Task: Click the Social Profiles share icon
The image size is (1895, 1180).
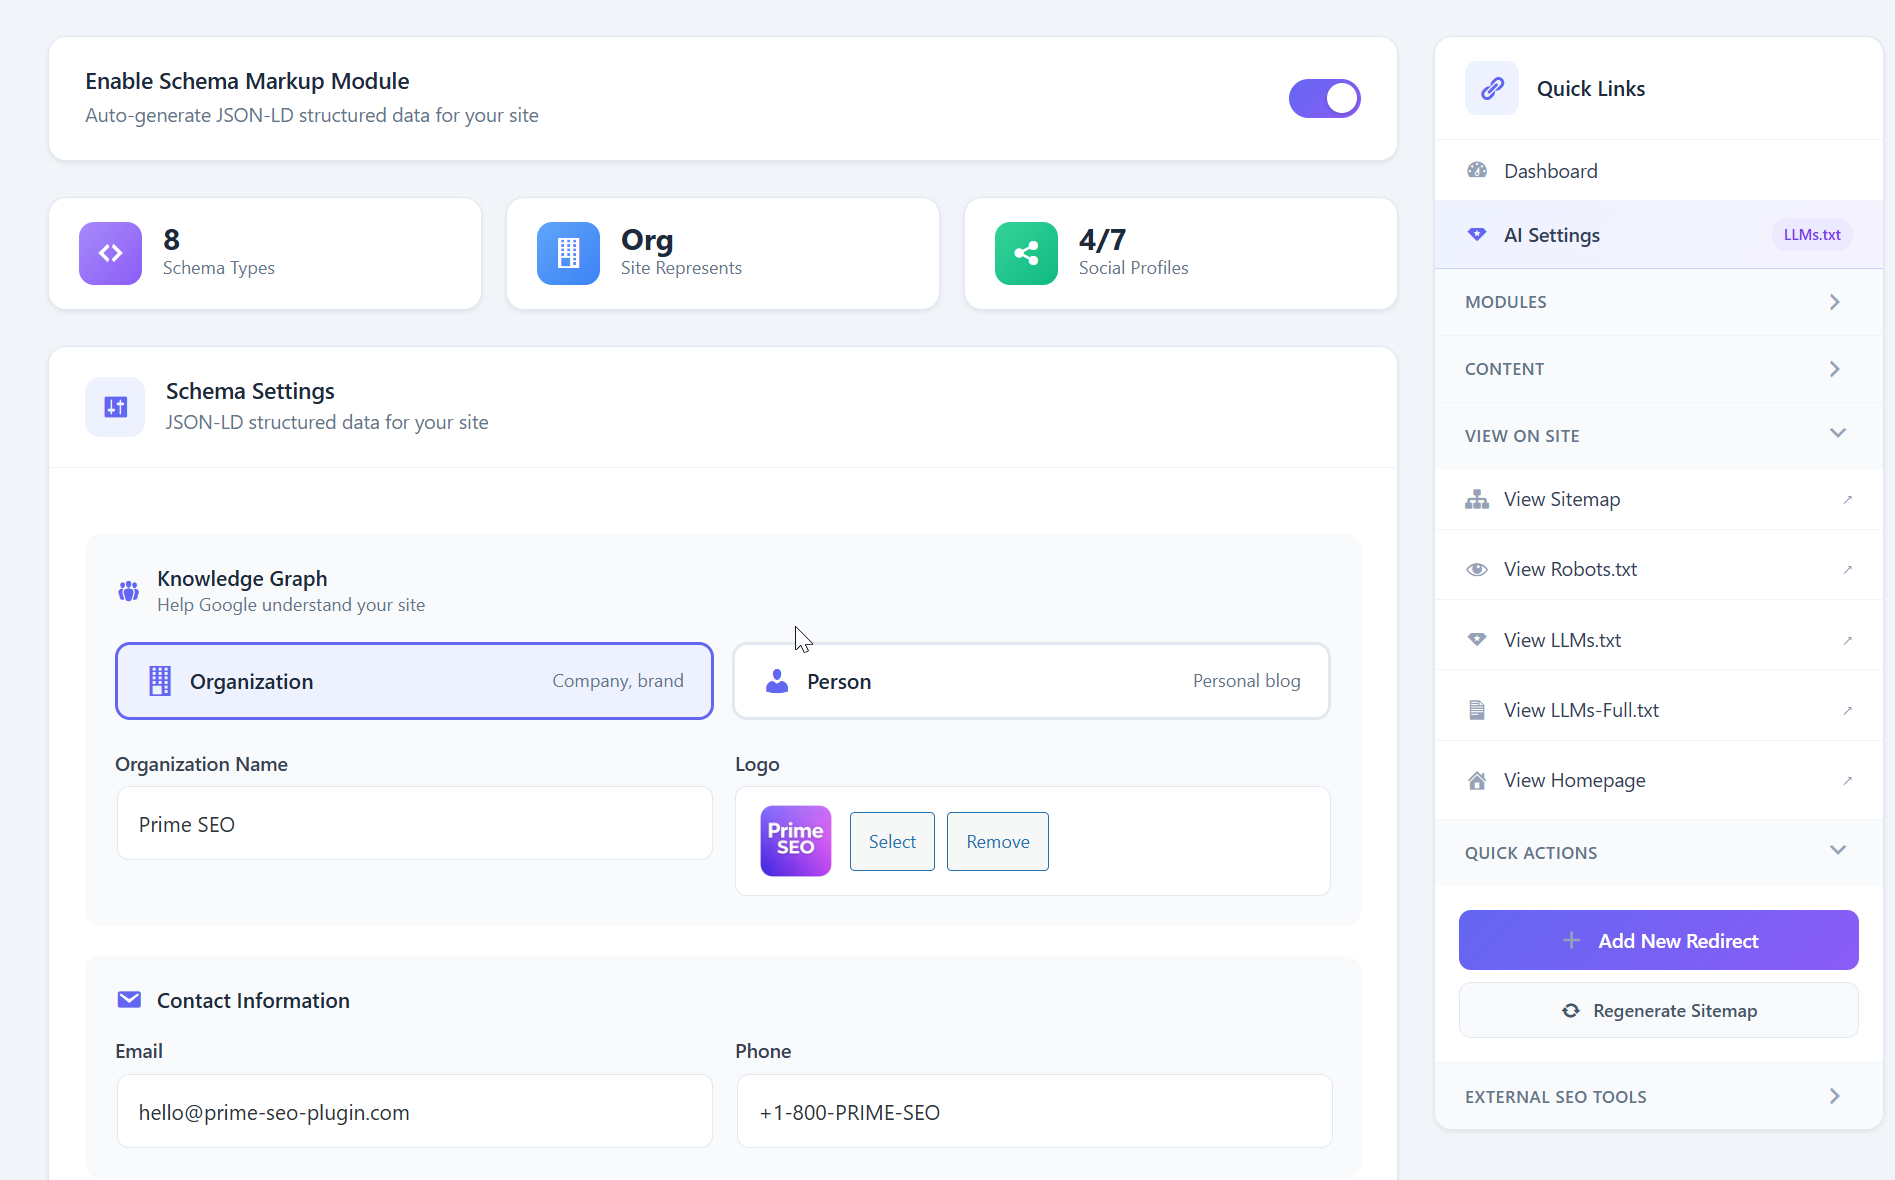Action: coord(1025,253)
